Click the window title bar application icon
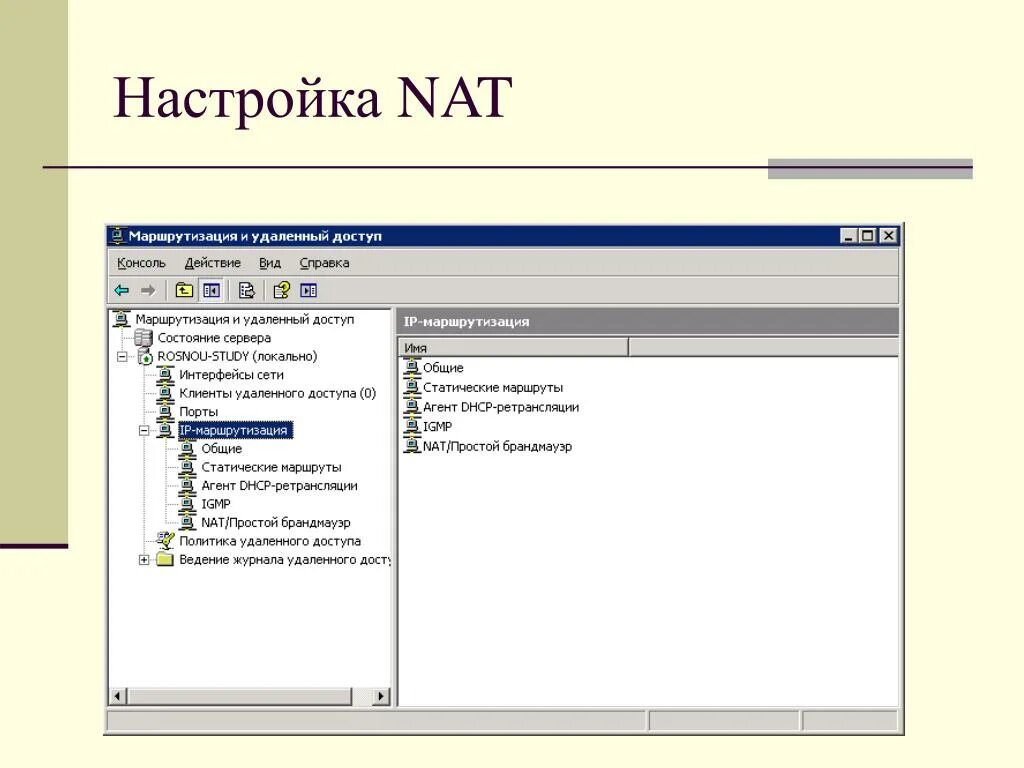 [x=118, y=236]
